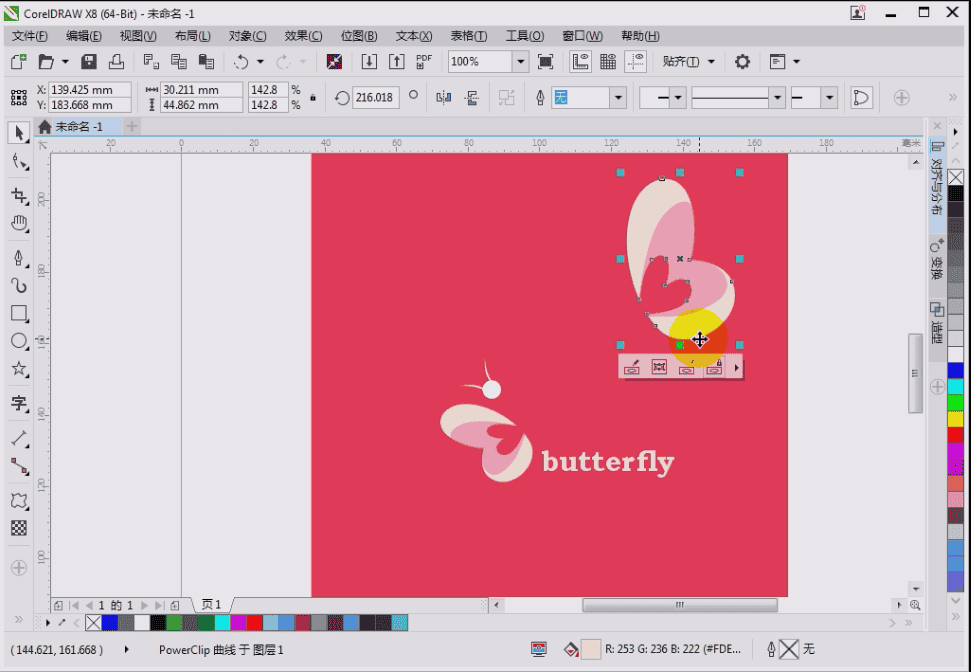
Task: Click the Export button
Action: [396, 61]
